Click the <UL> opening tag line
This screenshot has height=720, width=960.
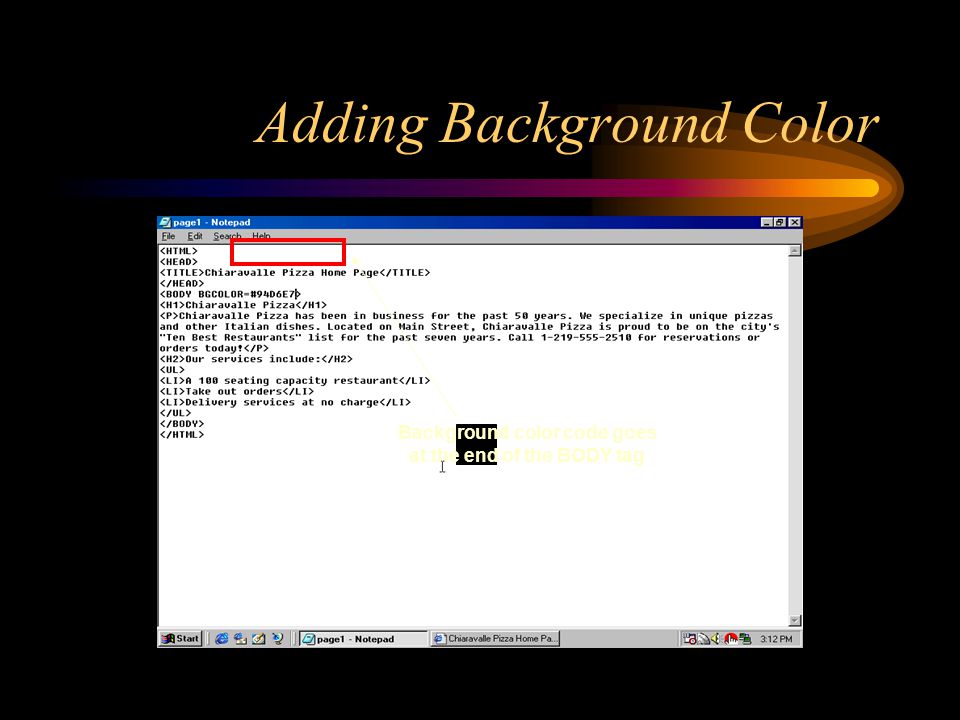pos(172,370)
